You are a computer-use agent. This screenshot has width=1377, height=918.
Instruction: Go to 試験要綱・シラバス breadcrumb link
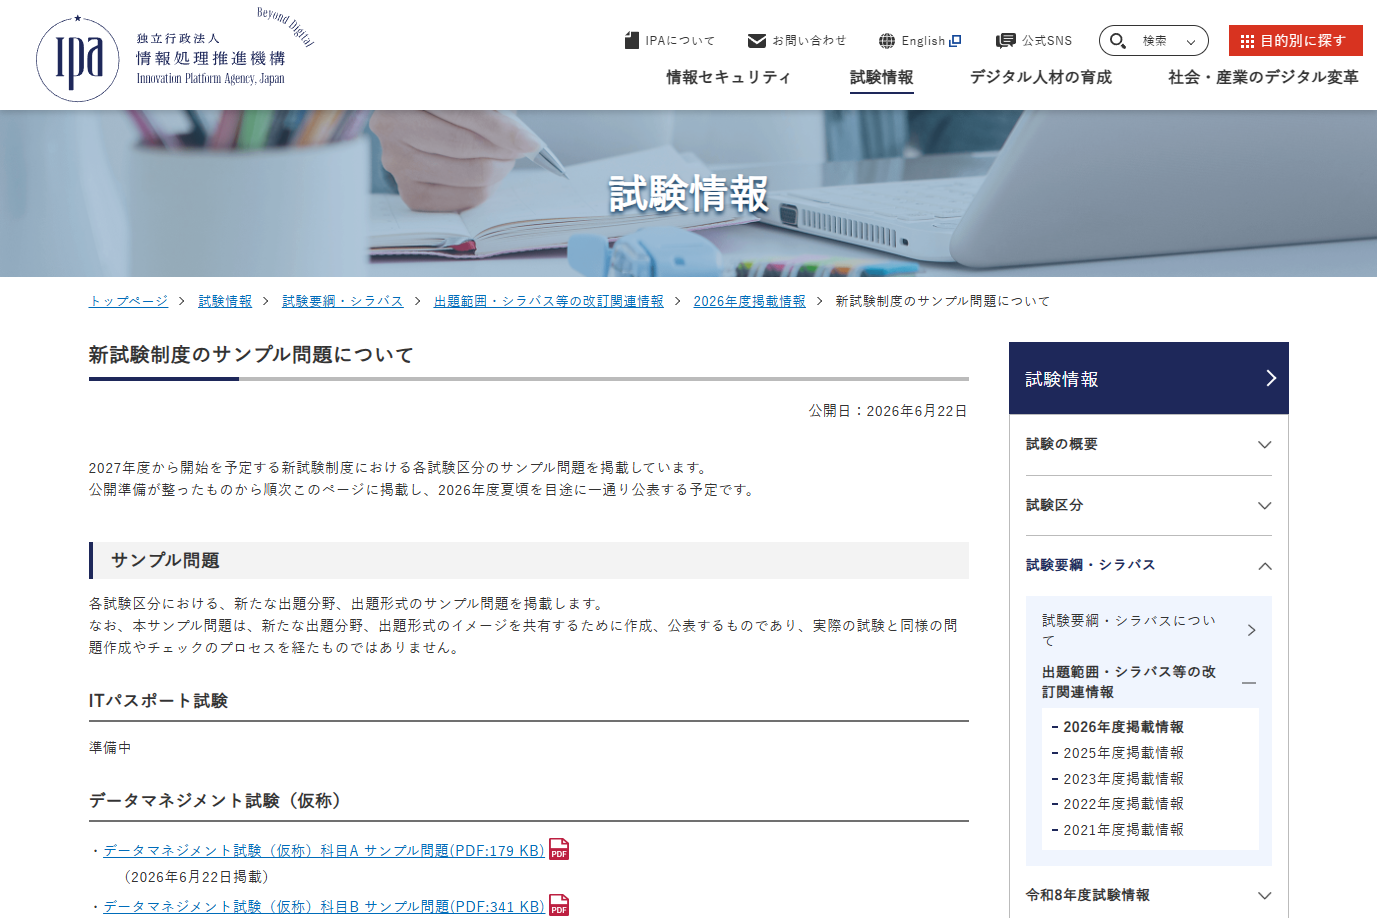click(343, 301)
